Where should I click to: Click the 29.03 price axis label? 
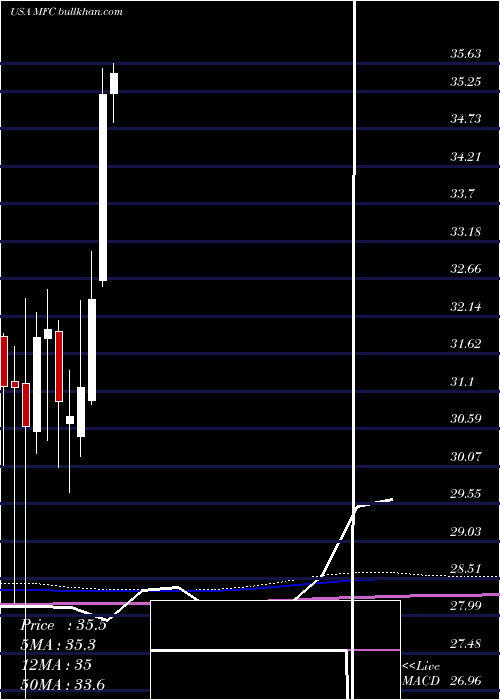pos(466,532)
